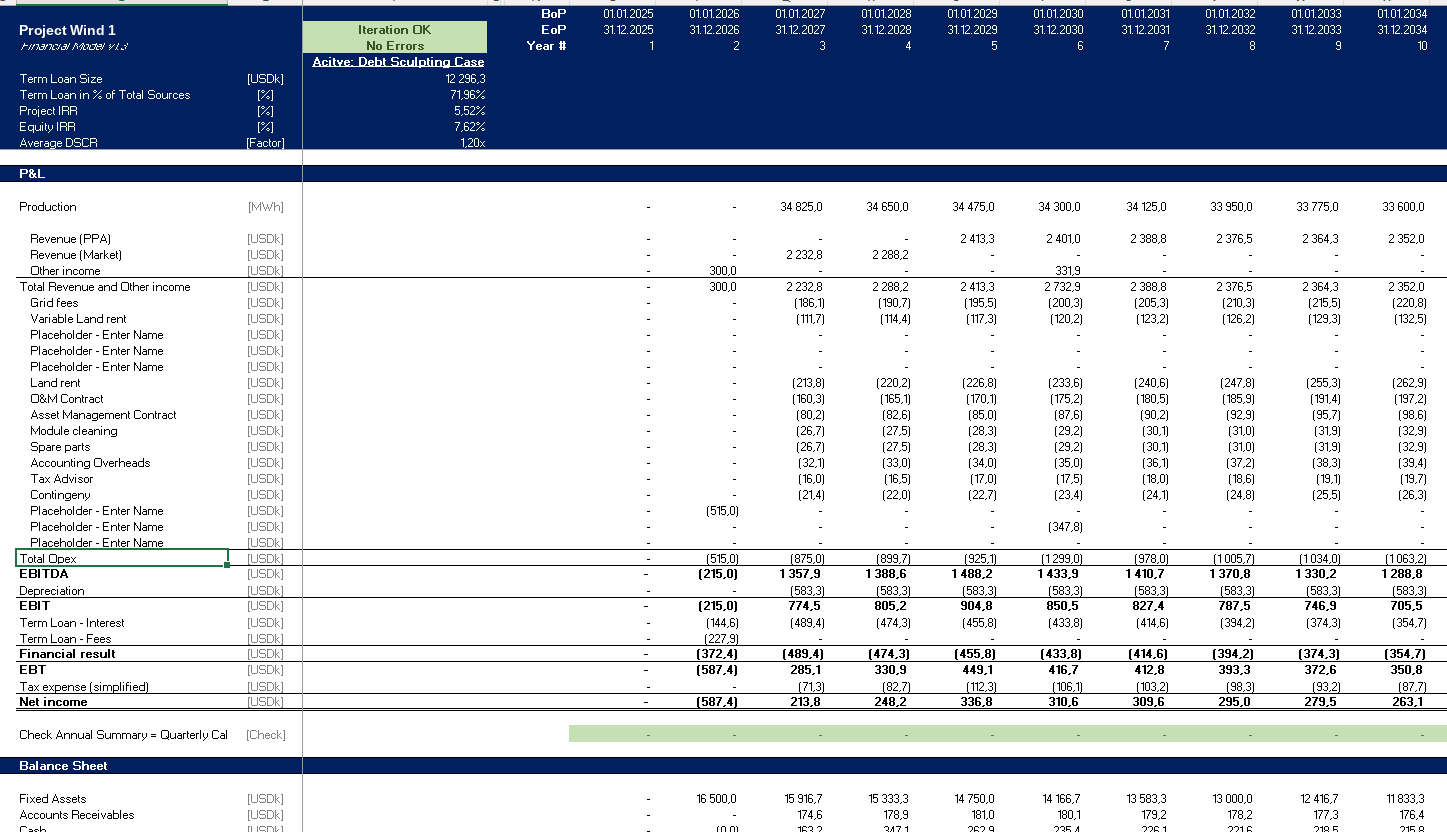1447x832 pixels.
Task: Select EBITDA value 1 488,2
Action: [x=977, y=574]
